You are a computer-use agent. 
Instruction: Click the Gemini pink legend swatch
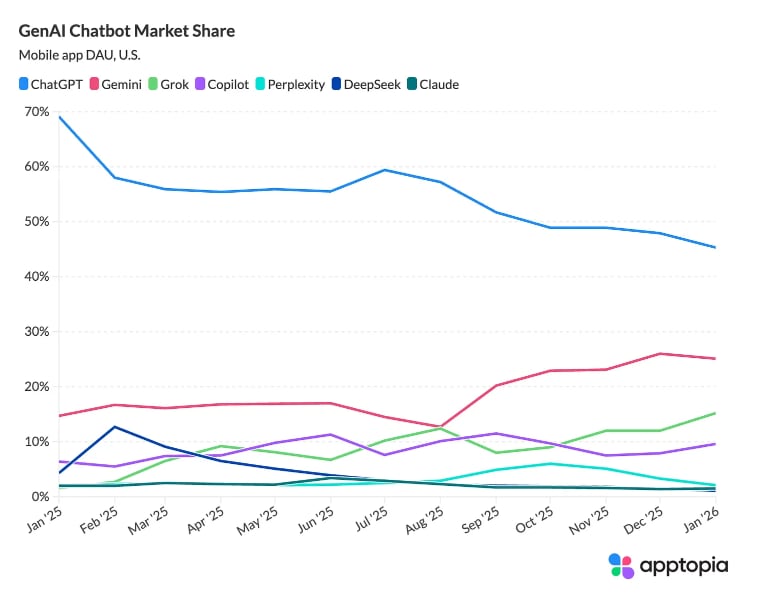[95, 84]
